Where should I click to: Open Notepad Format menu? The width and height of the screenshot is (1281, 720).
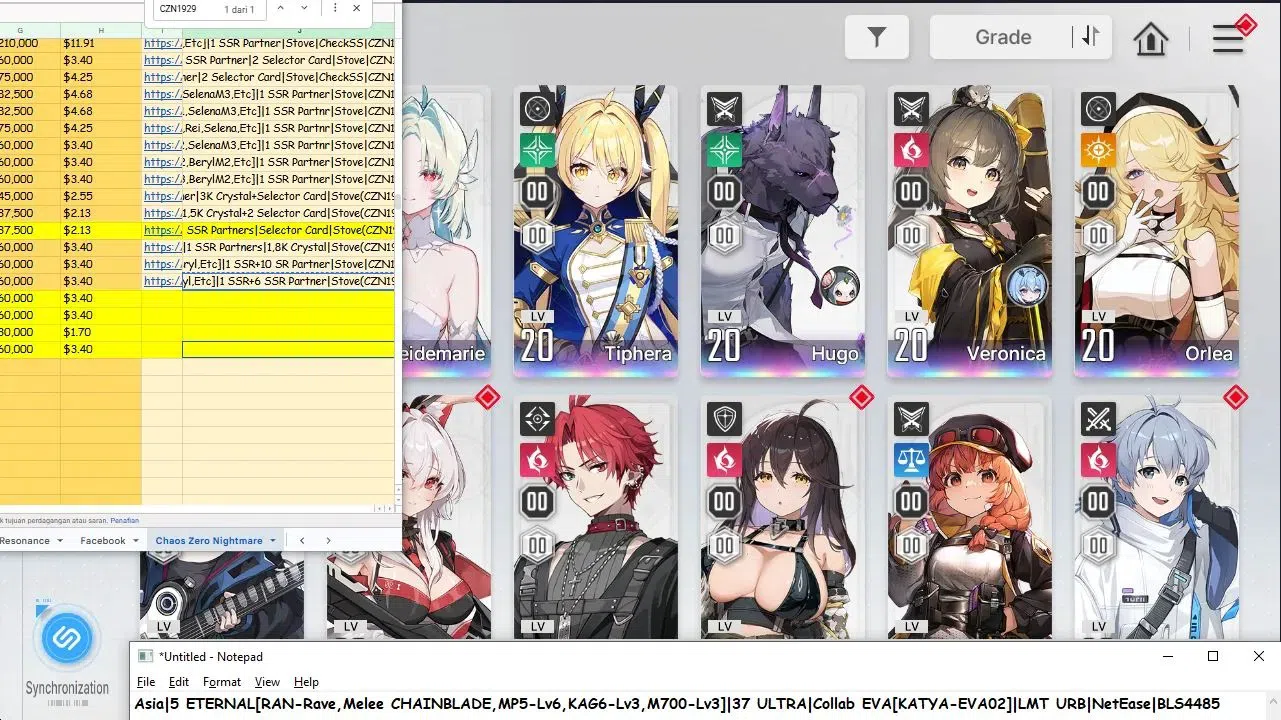pos(222,682)
